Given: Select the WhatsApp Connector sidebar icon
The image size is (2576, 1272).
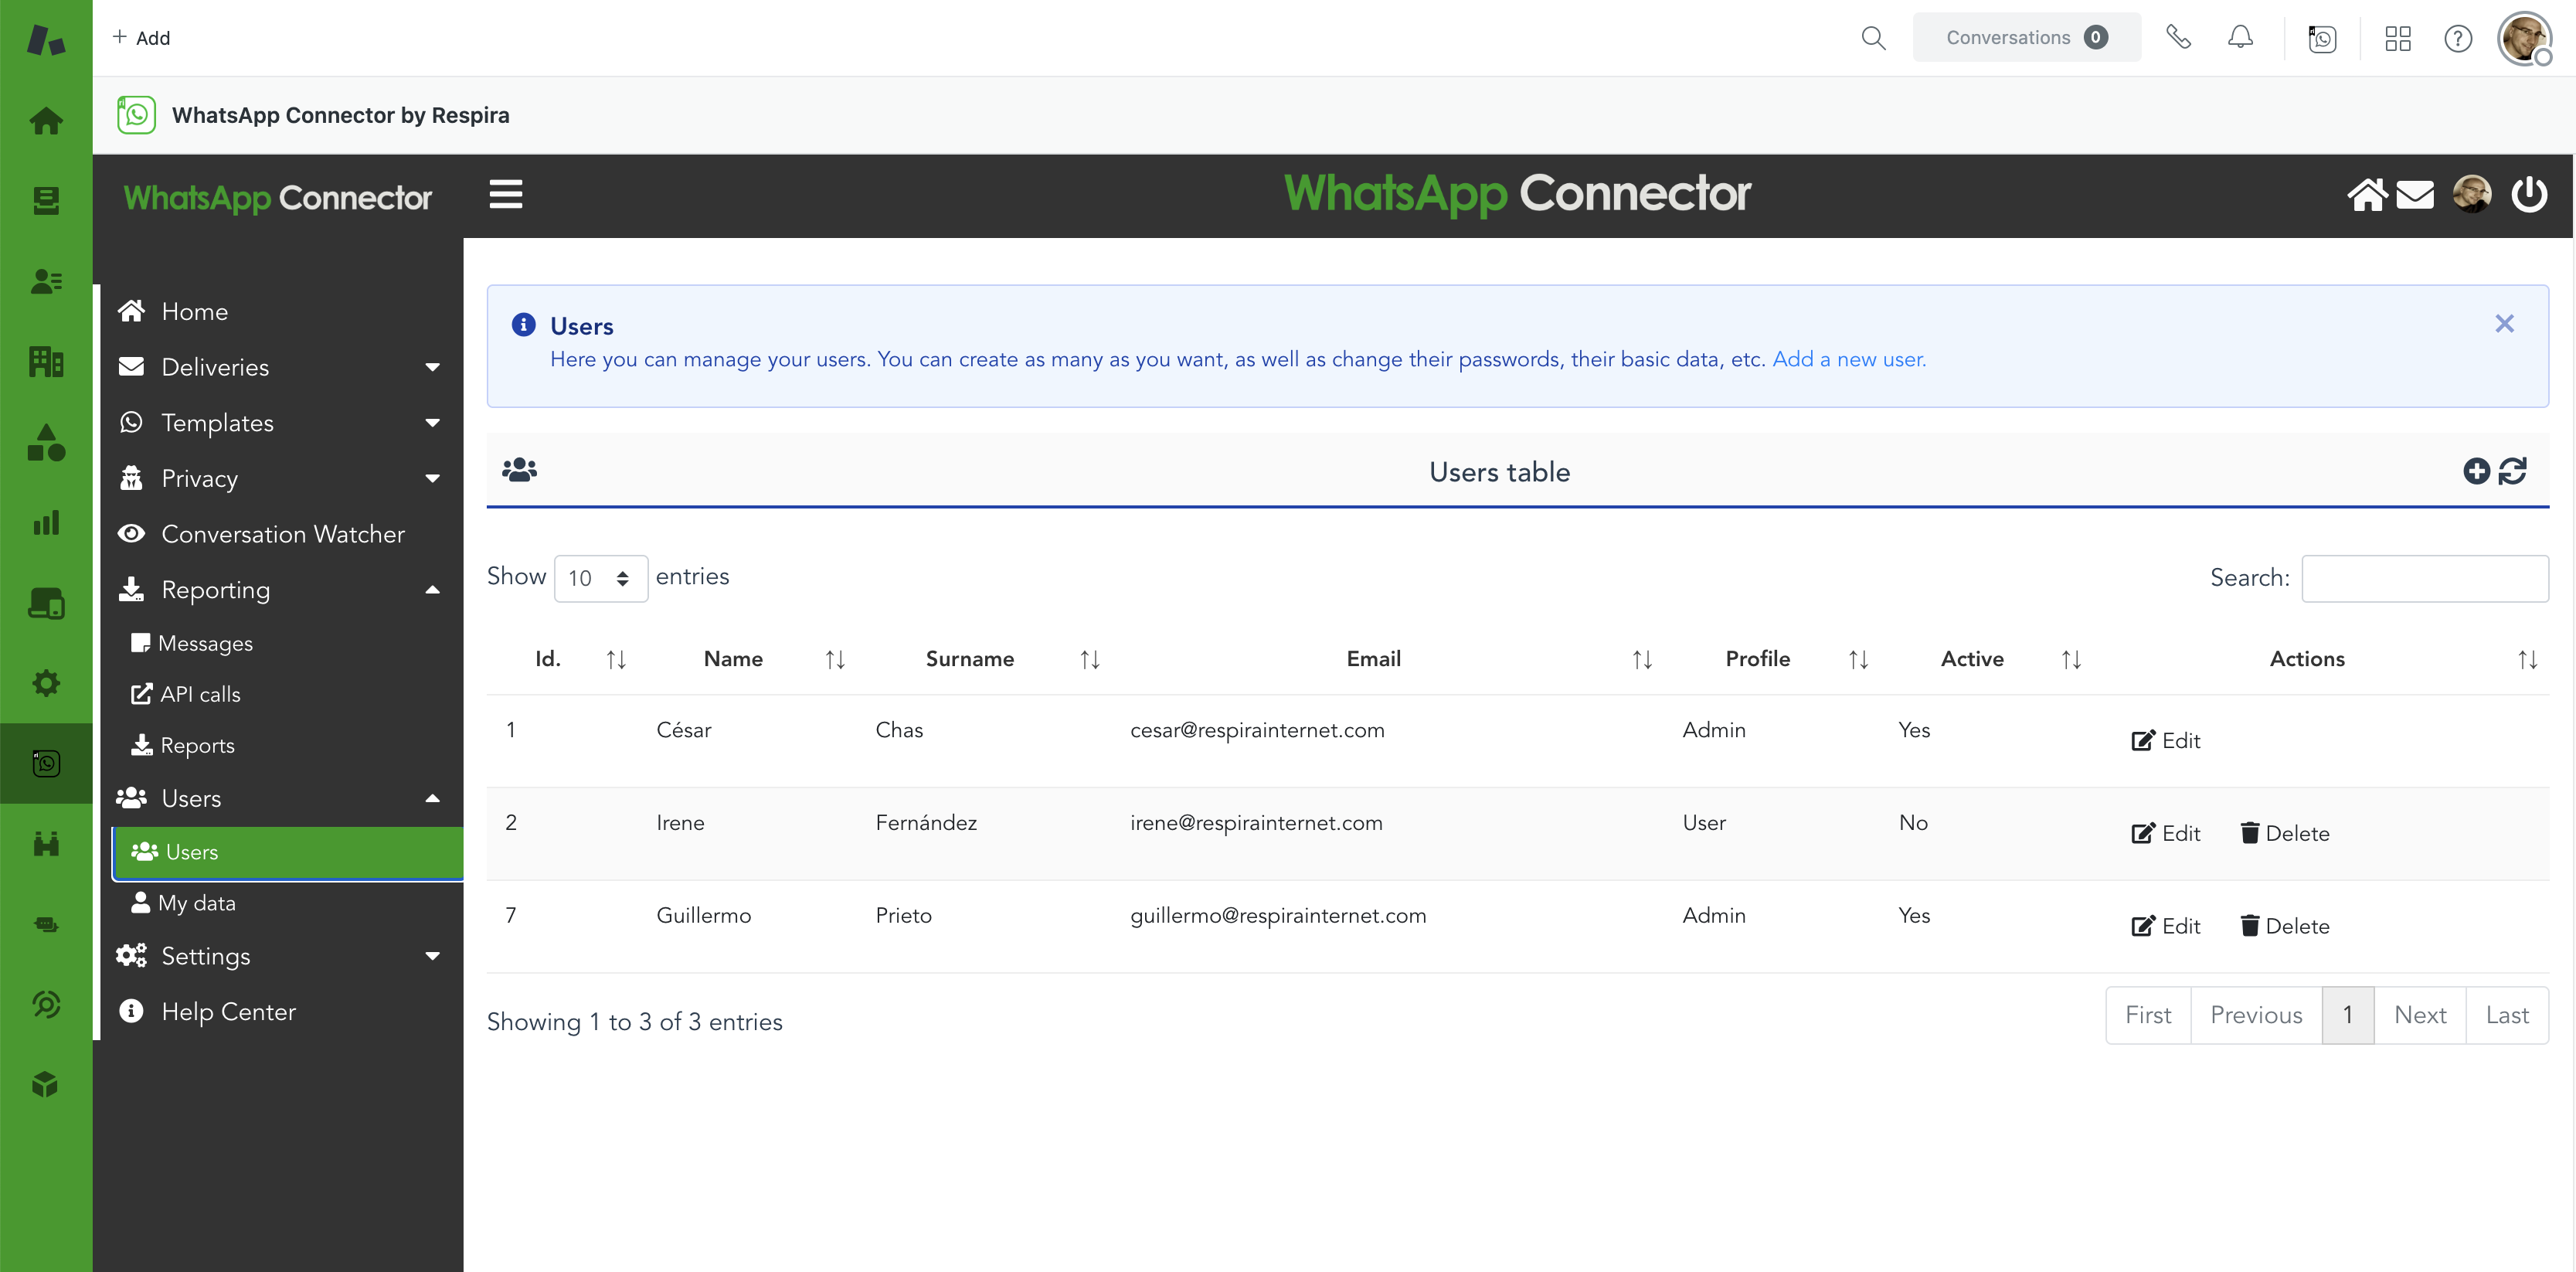Looking at the screenshot, I should [x=46, y=763].
